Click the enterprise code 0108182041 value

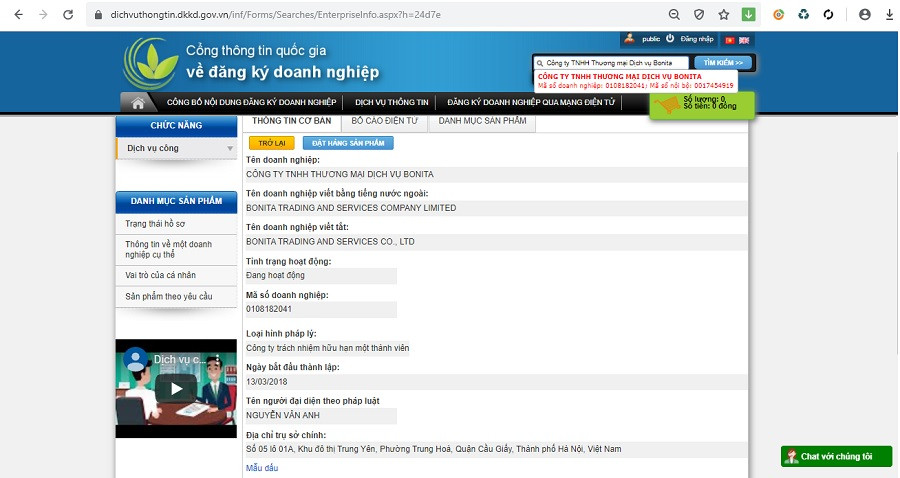(x=269, y=309)
